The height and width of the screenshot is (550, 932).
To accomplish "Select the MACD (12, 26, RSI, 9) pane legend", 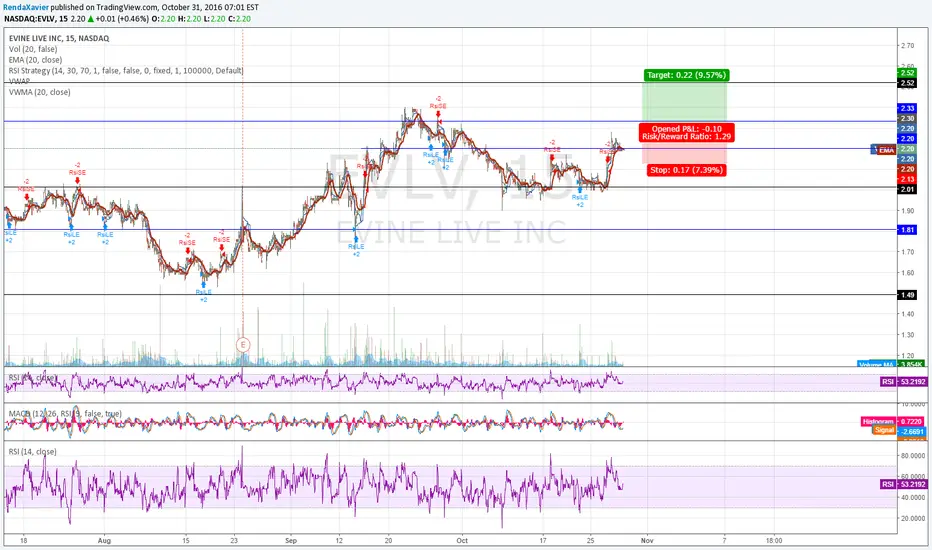I will pos(65,413).
